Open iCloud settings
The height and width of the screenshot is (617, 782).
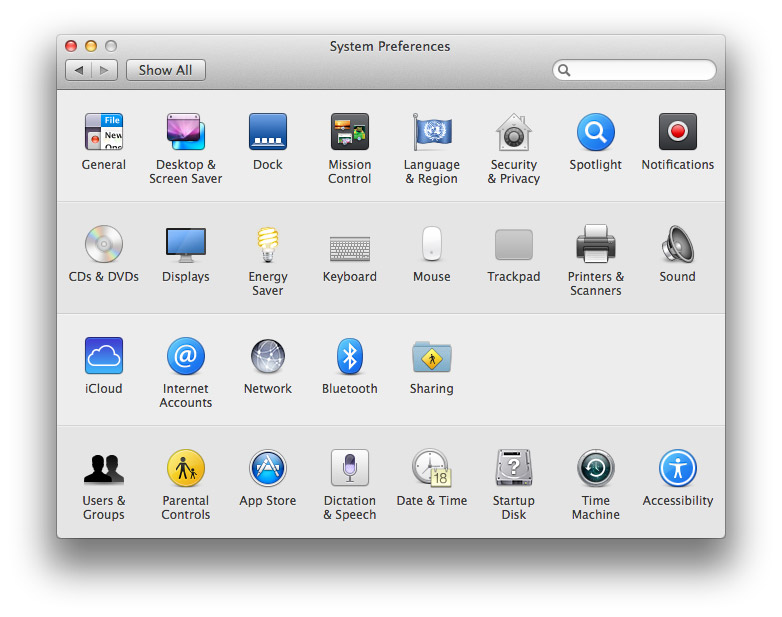pos(104,356)
